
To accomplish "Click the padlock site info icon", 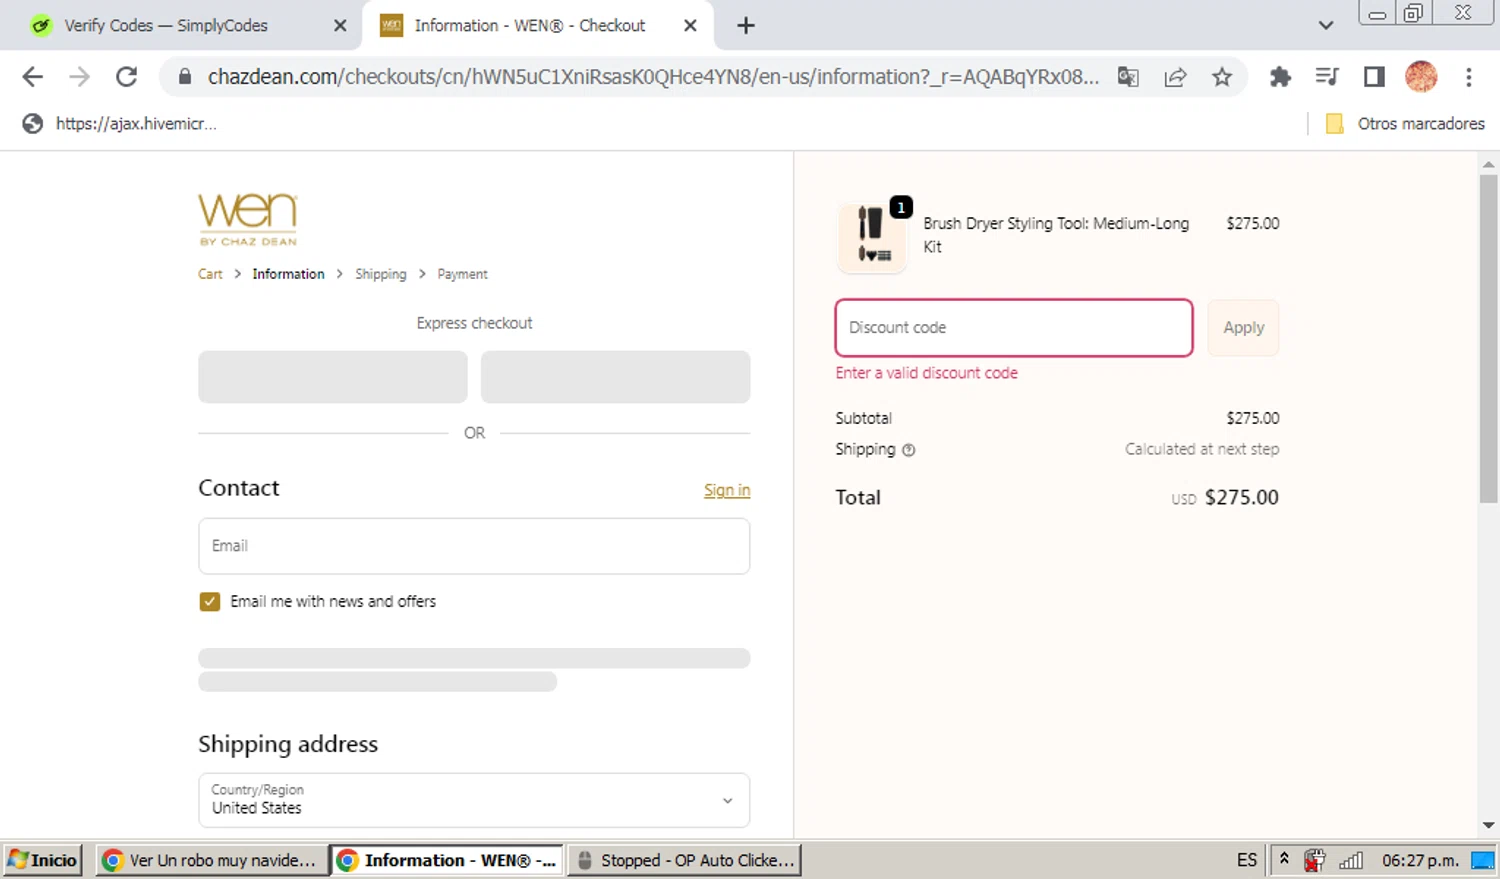I will [184, 77].
